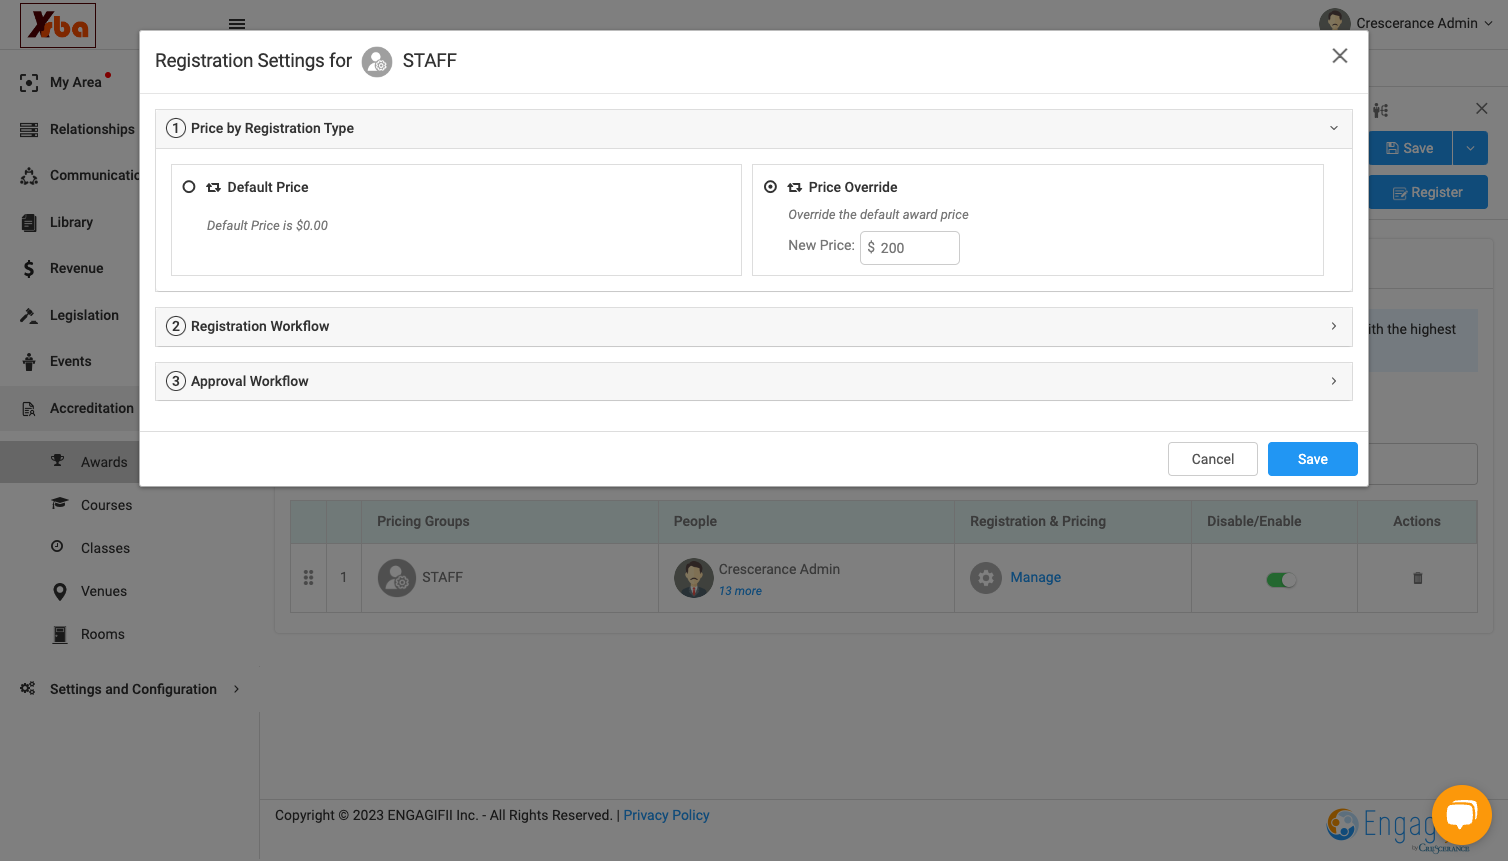
Task: Click the New Price input field
Action: tap(910, 248)
